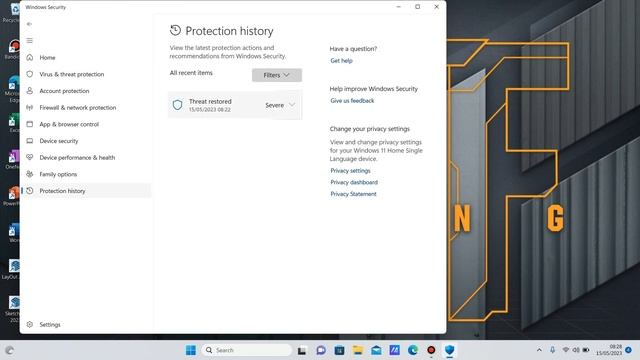This screenshot has width=640, height=360.
Task: Open the 3D app in the taskbar
Action: point(394,350)
